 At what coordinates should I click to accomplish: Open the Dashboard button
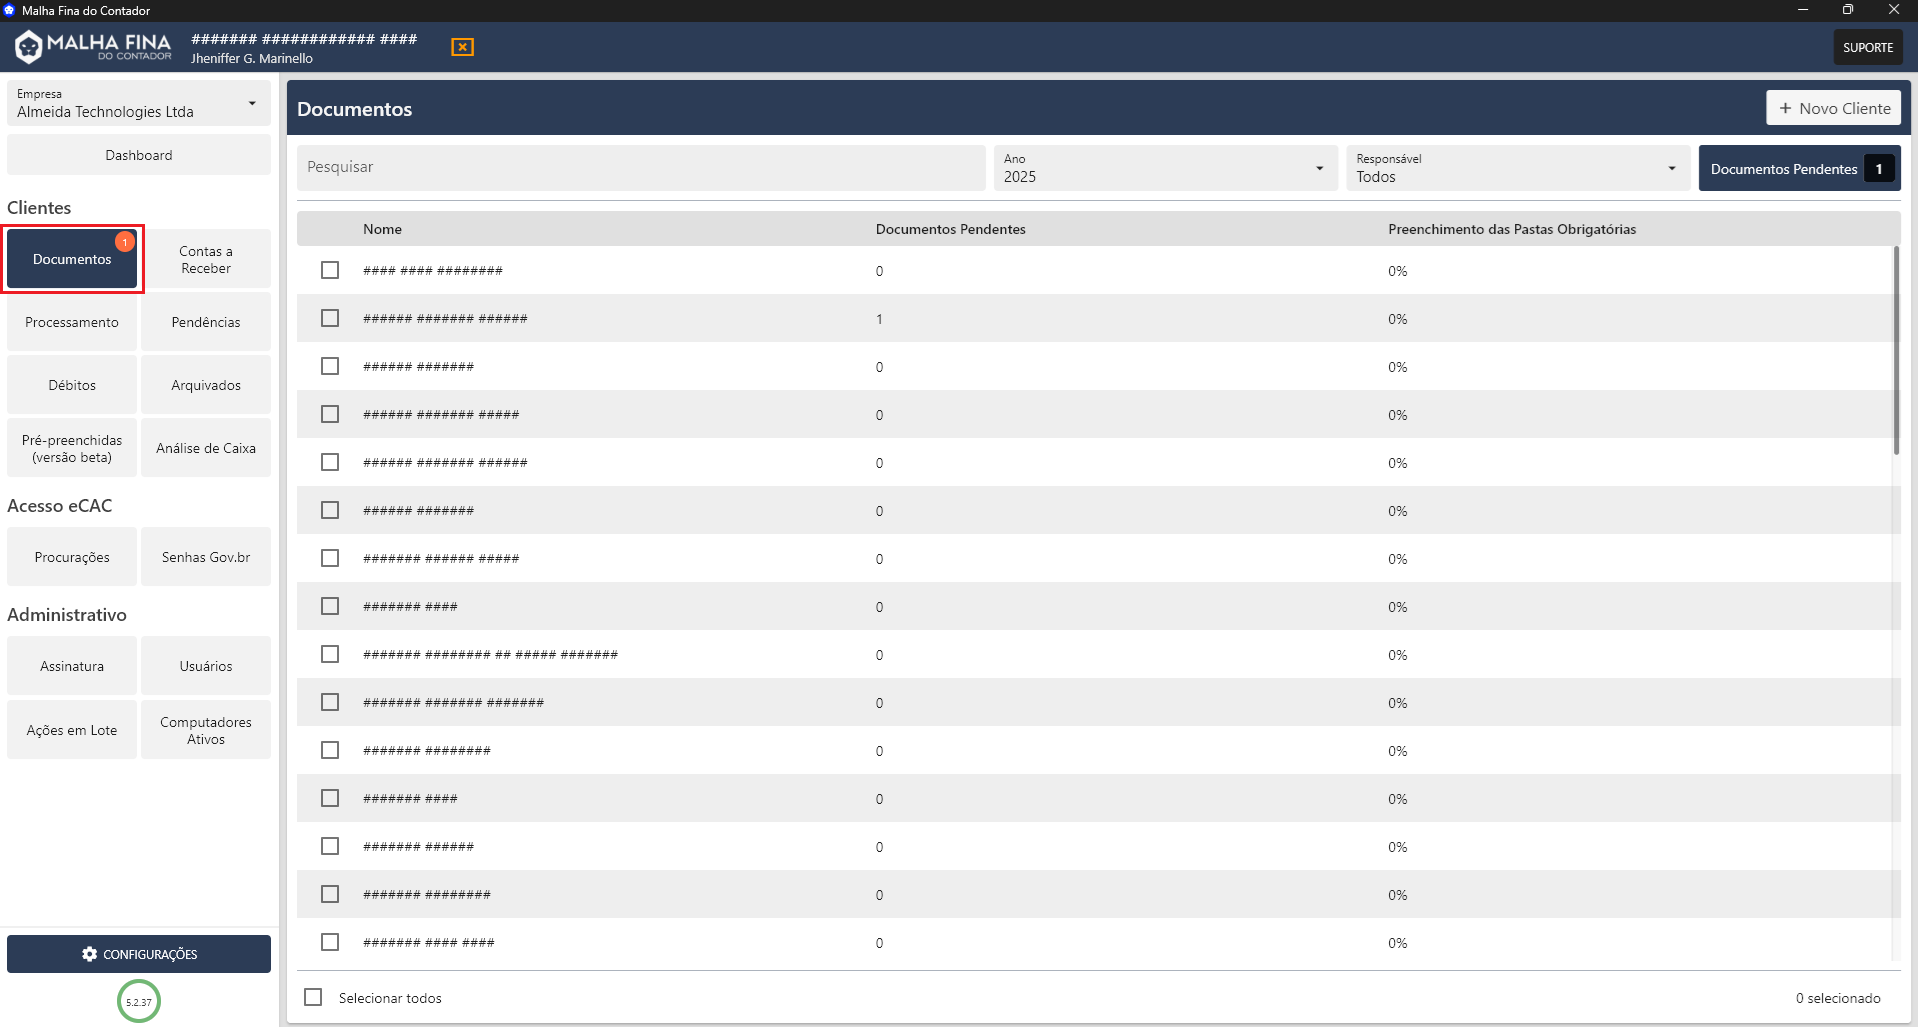(x=139, y=155)
